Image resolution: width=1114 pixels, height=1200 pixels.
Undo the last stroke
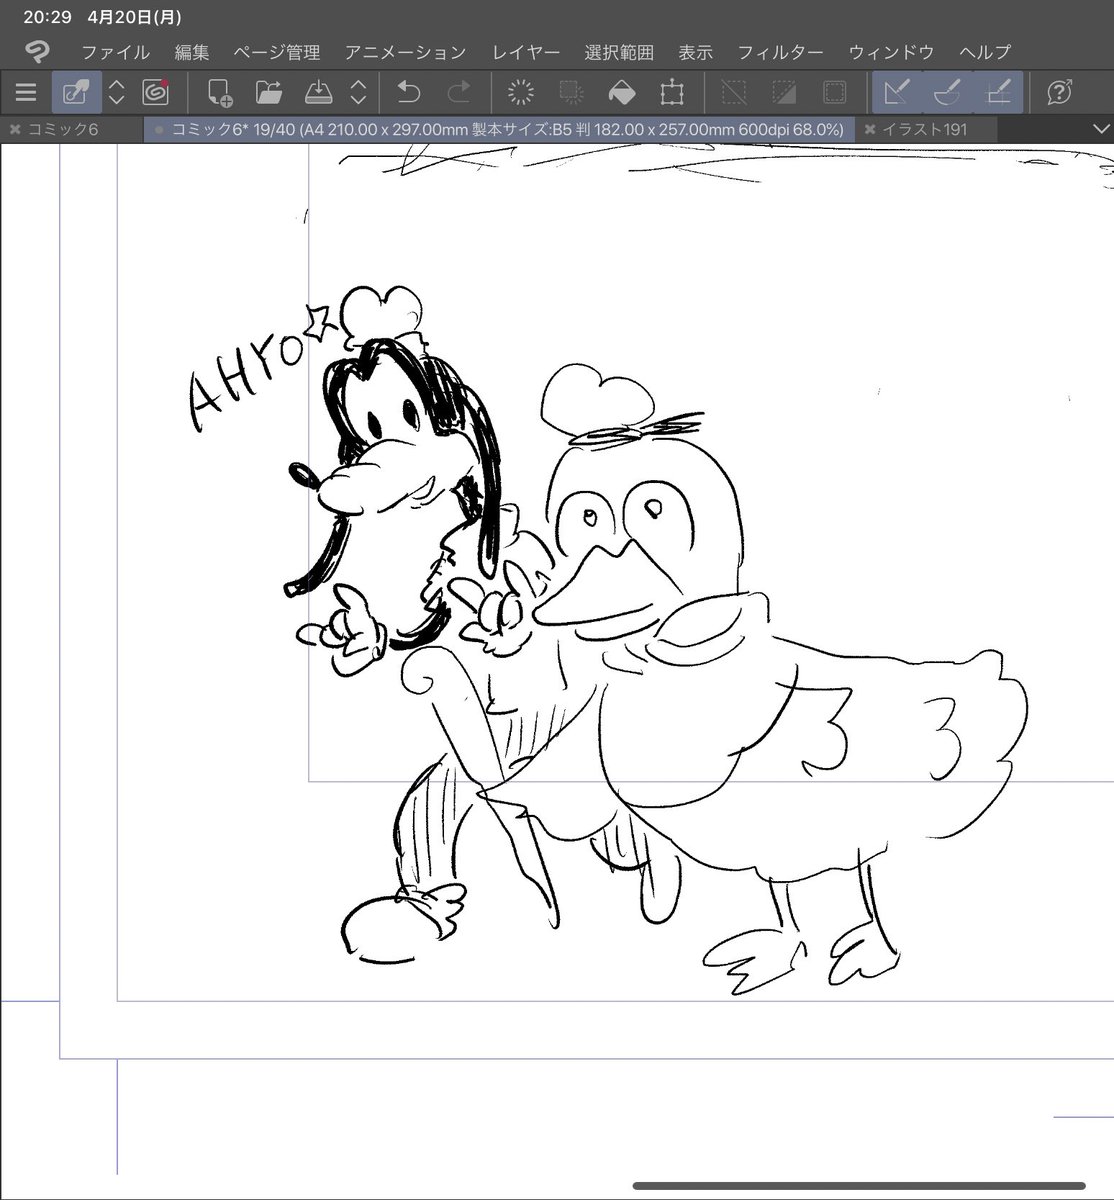(x=408, y=93)
